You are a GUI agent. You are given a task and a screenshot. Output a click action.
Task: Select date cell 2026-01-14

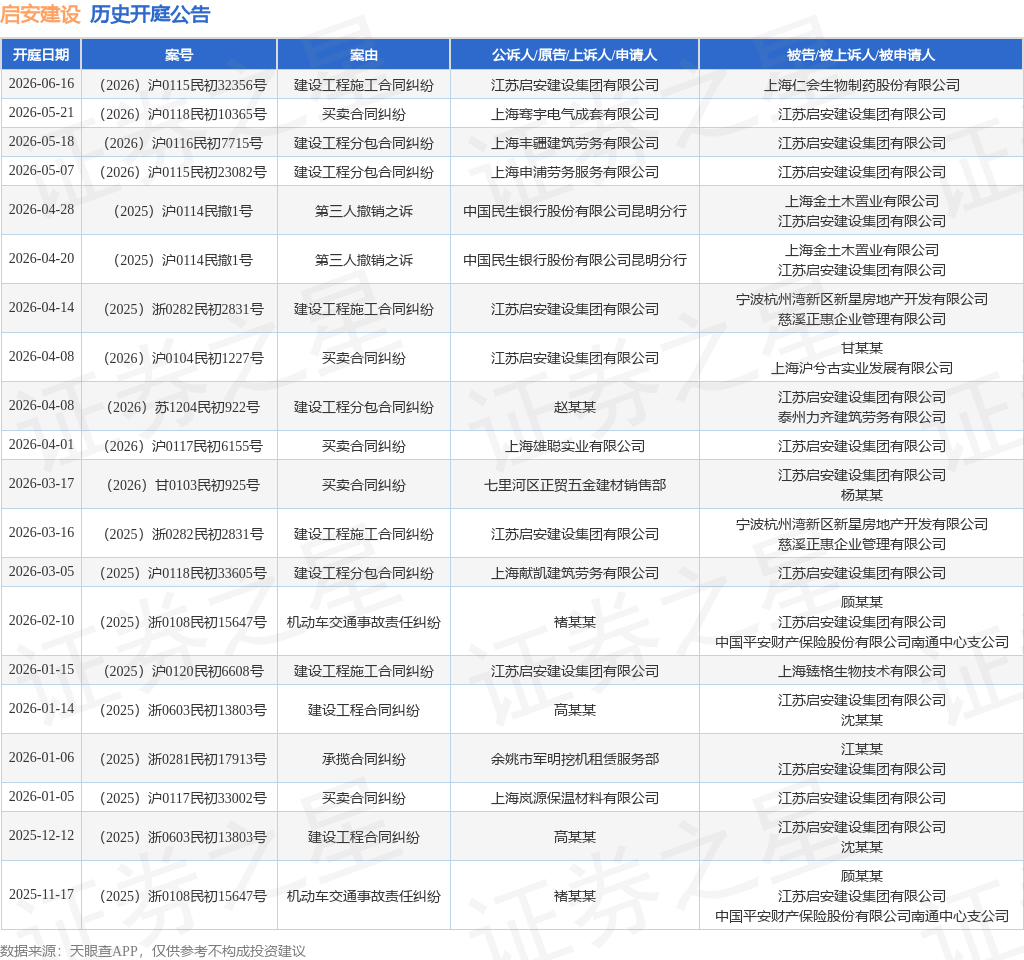(x=41, y=709)
